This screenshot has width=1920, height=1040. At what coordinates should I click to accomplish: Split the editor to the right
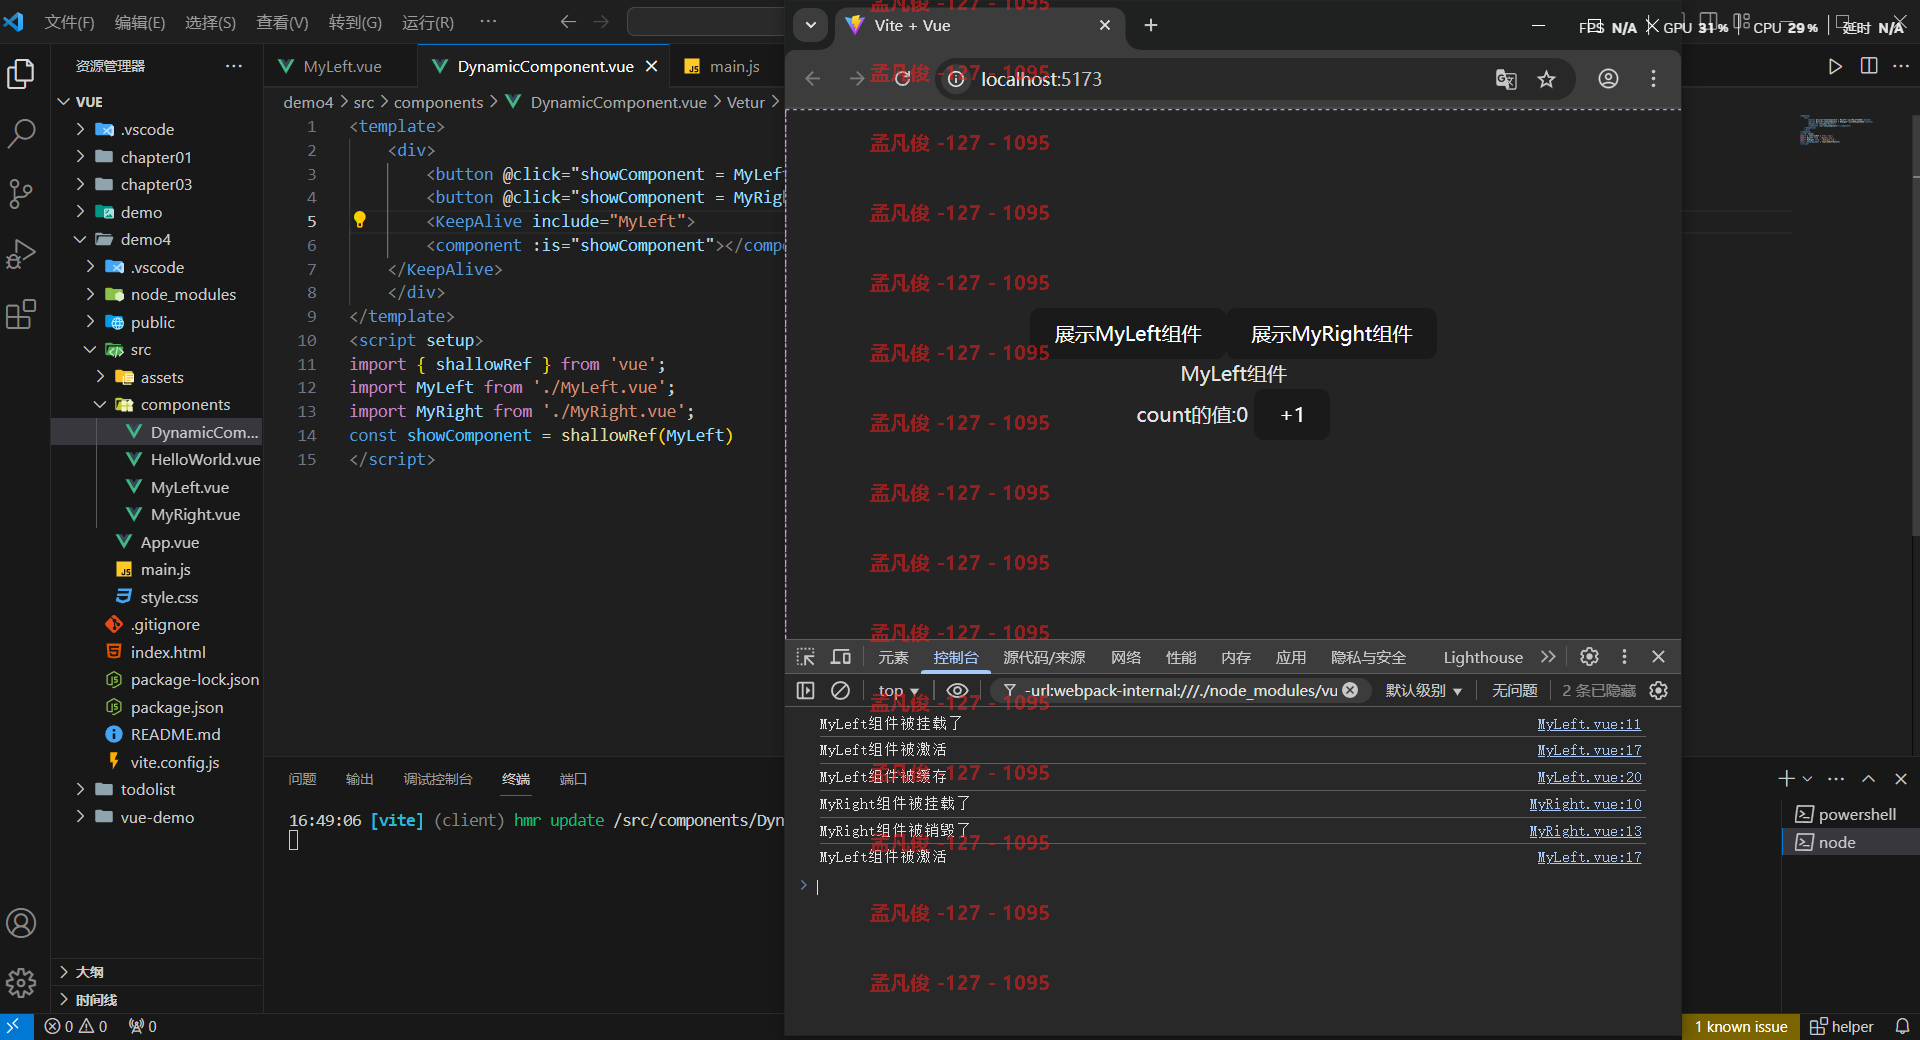[x=1869, y=66]
